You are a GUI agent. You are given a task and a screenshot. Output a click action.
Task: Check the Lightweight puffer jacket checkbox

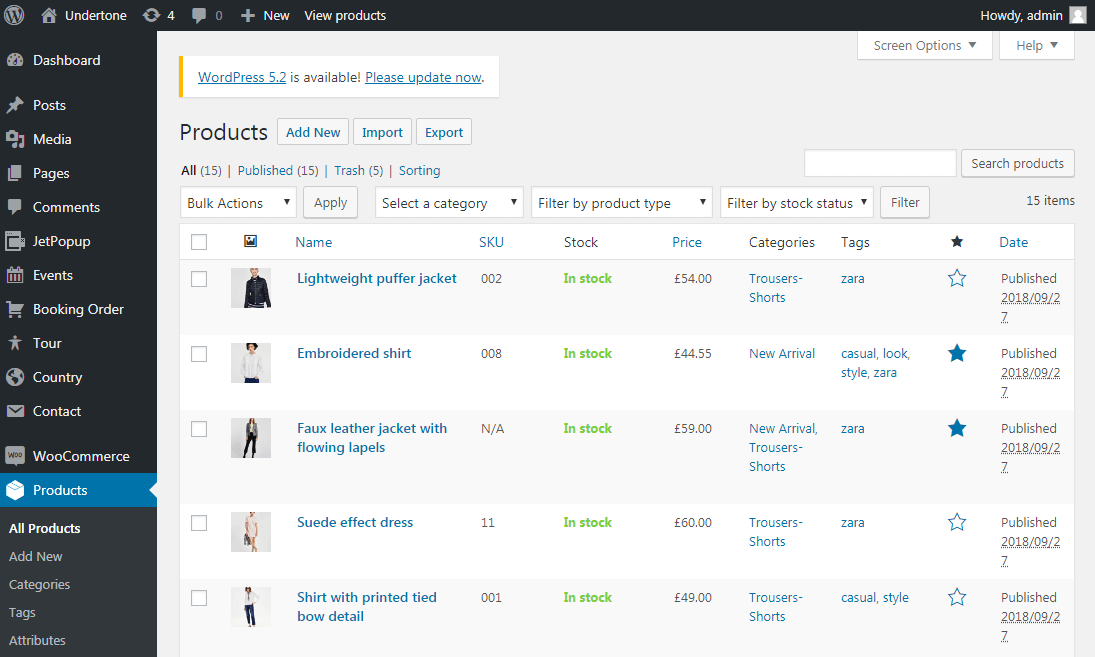coord(199,279)
